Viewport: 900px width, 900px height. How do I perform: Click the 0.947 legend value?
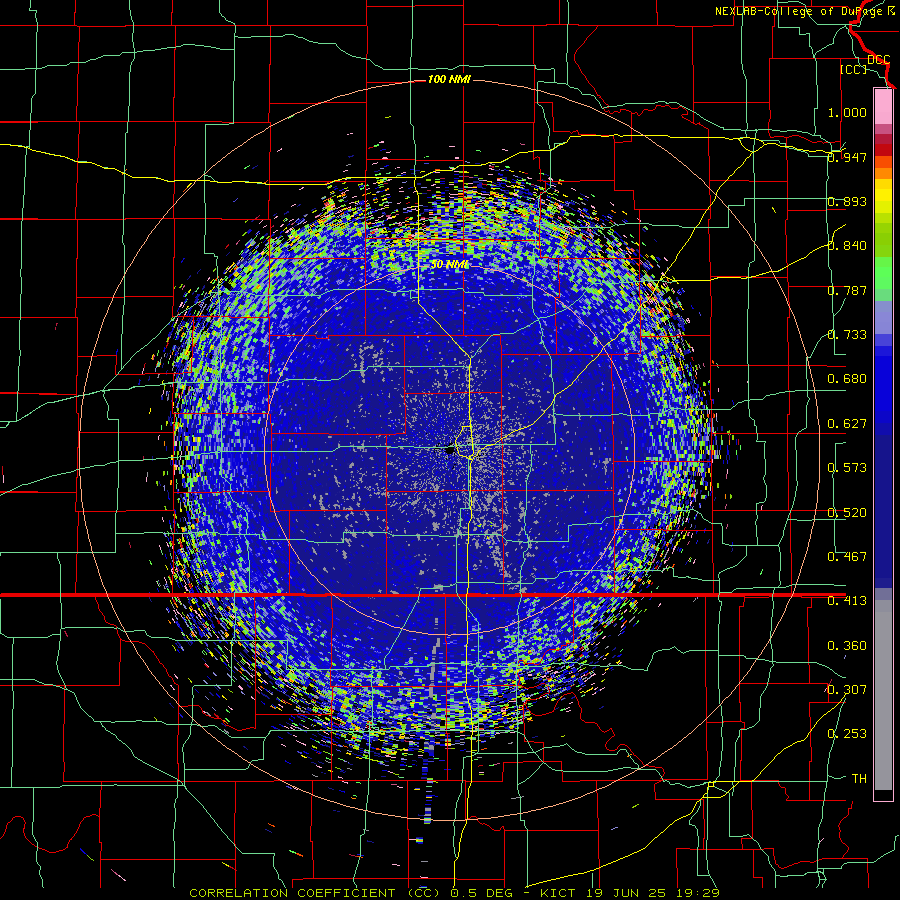[847, 157]
